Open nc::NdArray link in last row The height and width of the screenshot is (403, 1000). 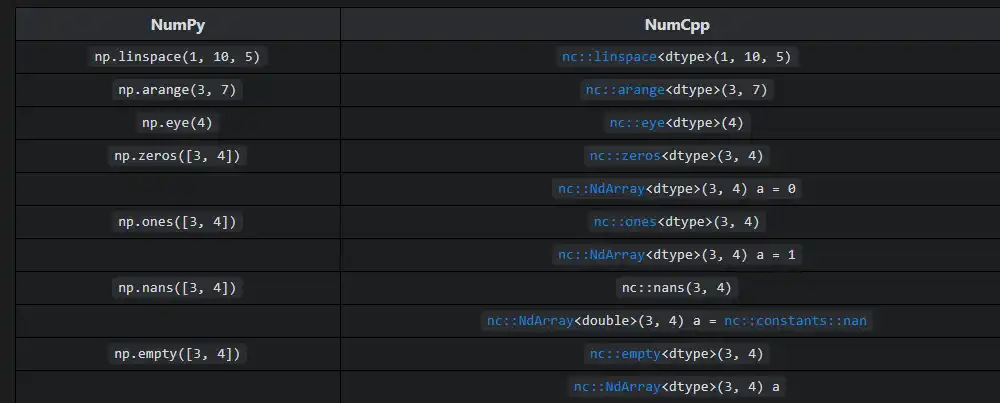[x=617, y=387]
